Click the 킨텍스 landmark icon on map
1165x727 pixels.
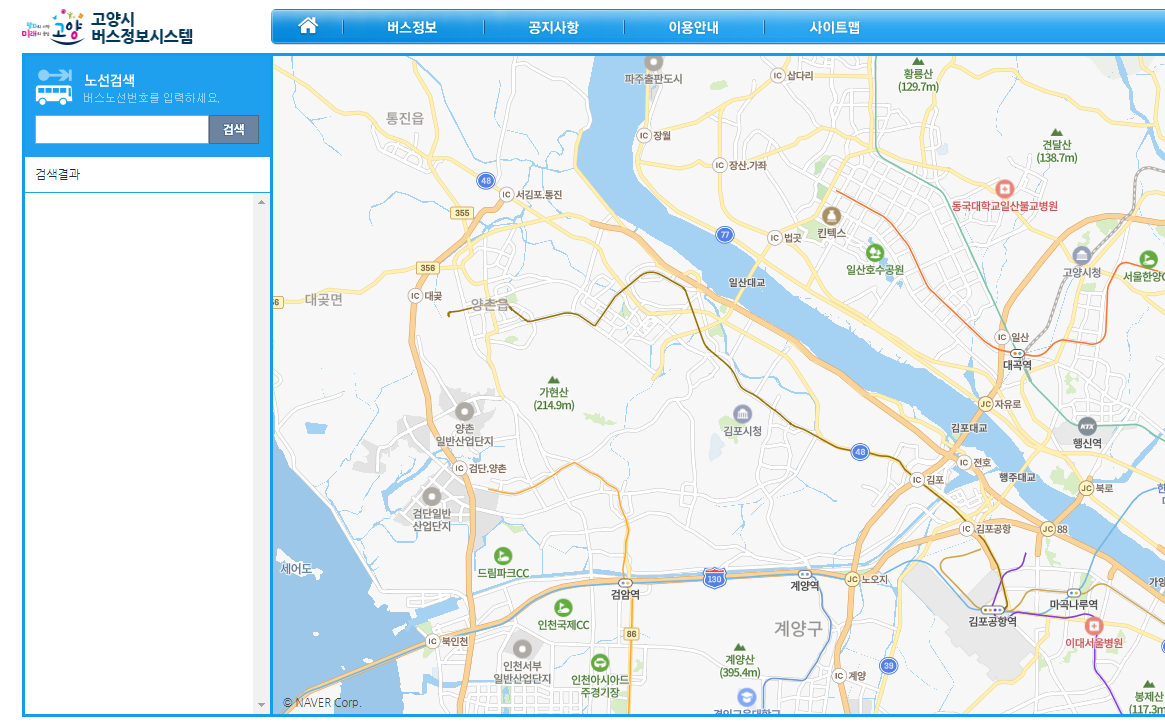click(831, 216)
